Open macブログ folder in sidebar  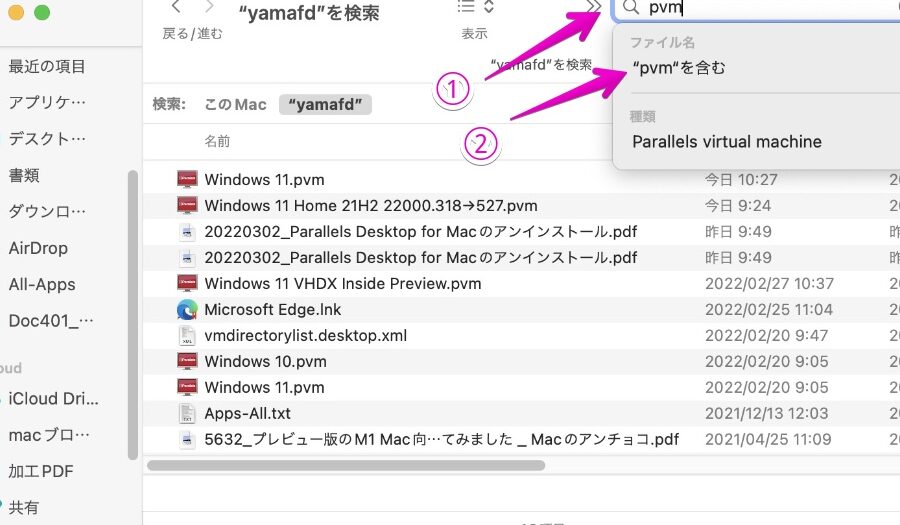click(x=49, y=435)
